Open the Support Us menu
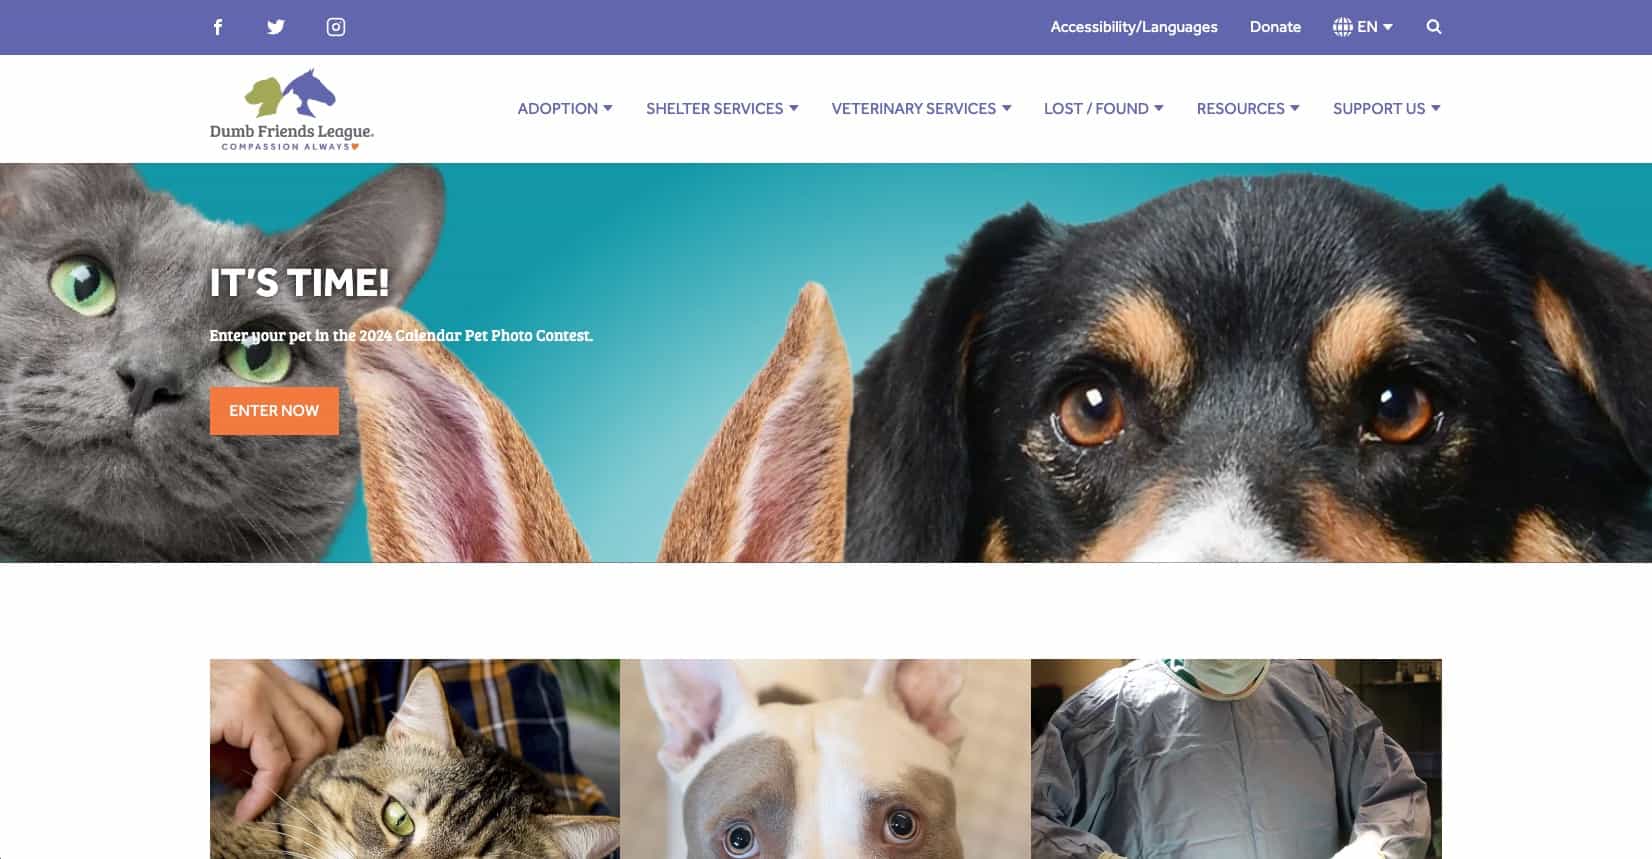This screenshot has width=1652, height=859. [x=1386, y=108]
